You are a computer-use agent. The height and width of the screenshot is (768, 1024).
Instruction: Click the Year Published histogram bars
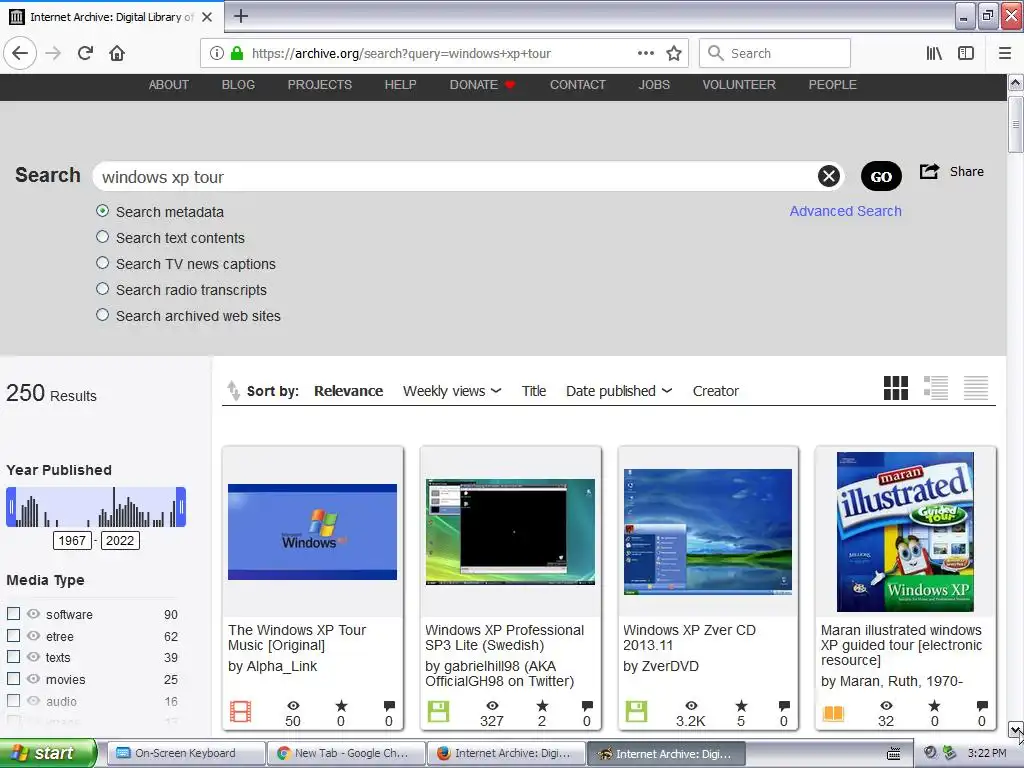[96, 507]
